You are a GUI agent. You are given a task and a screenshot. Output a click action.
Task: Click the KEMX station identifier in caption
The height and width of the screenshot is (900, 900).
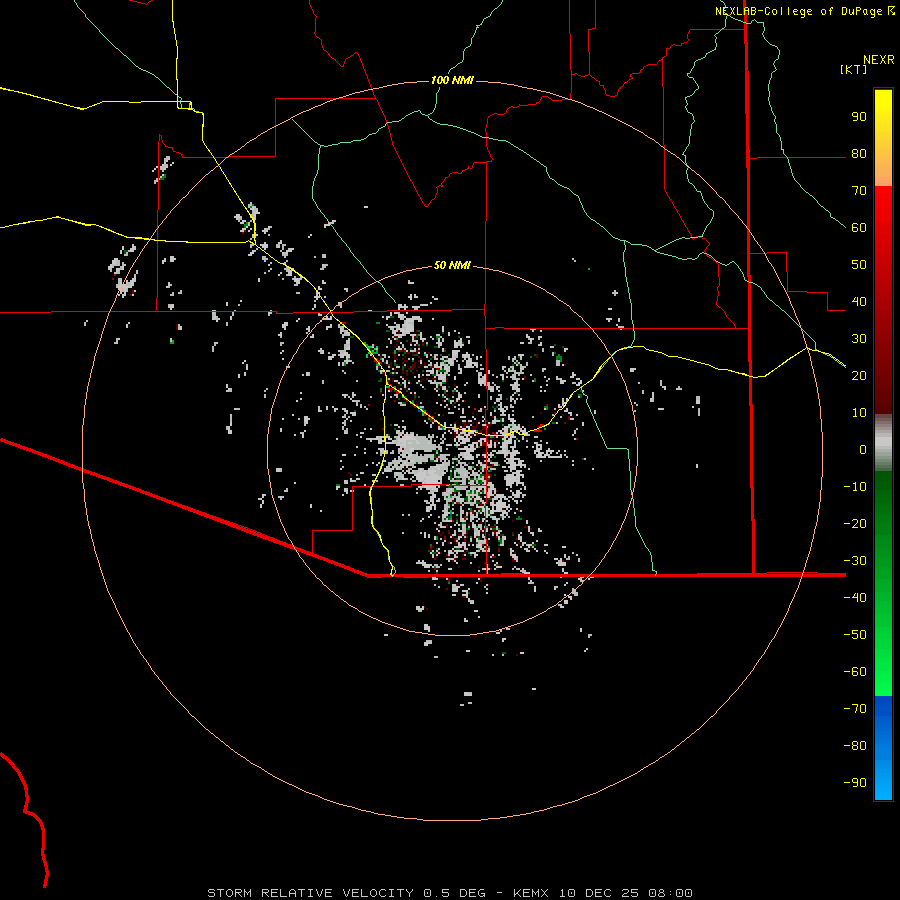click(x=530, y=893)
